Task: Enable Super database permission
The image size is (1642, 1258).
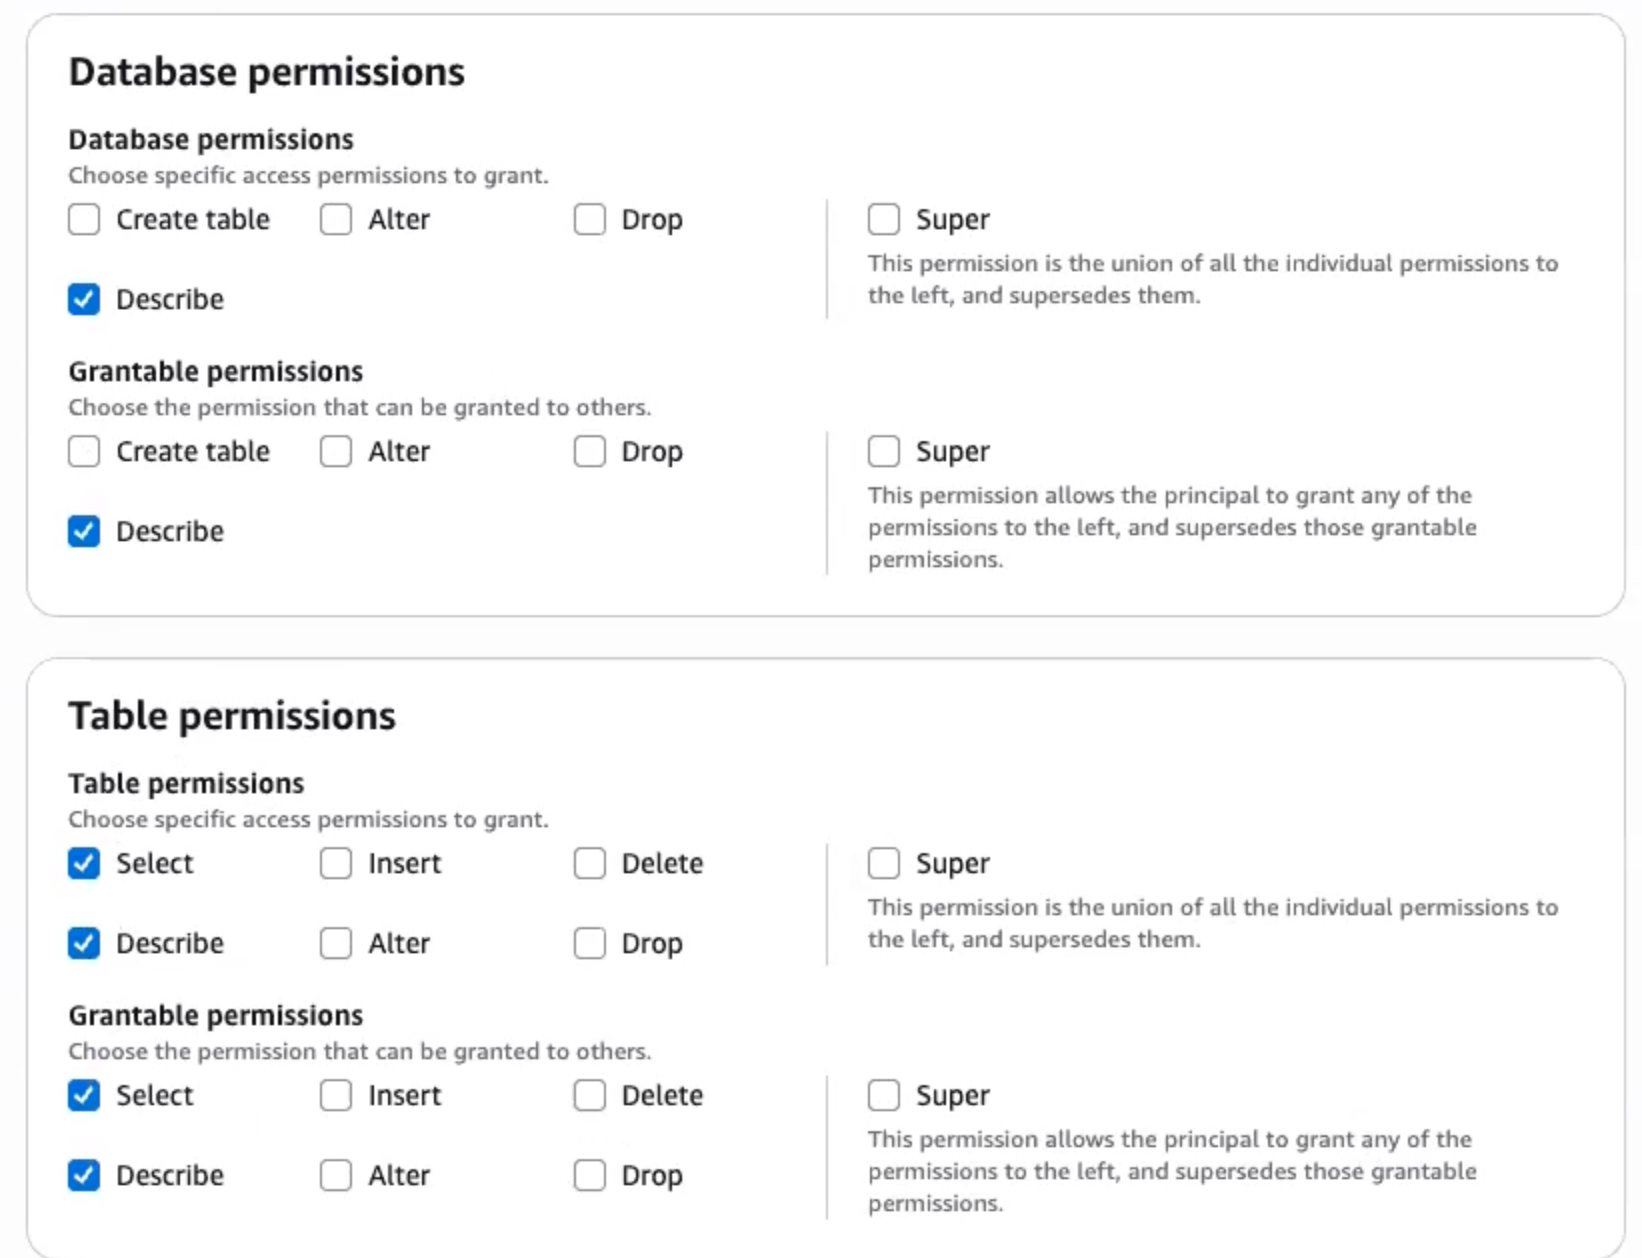Action: click(x=884, y=219)
